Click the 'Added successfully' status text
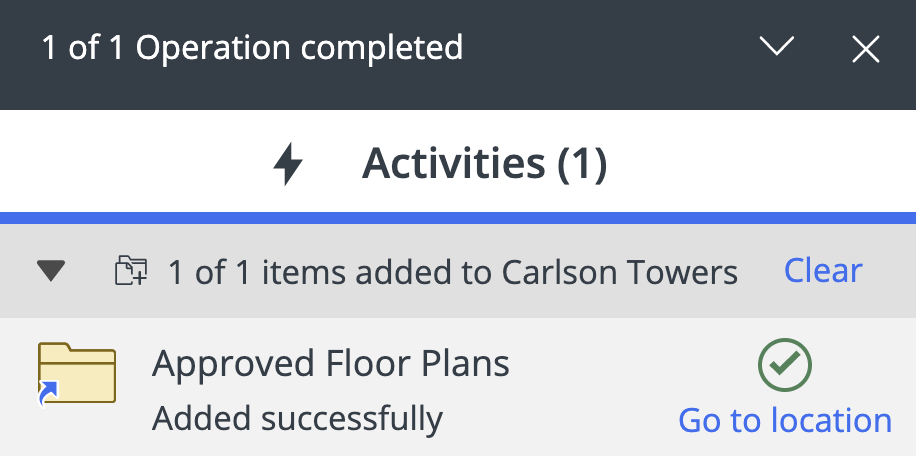 297,417
